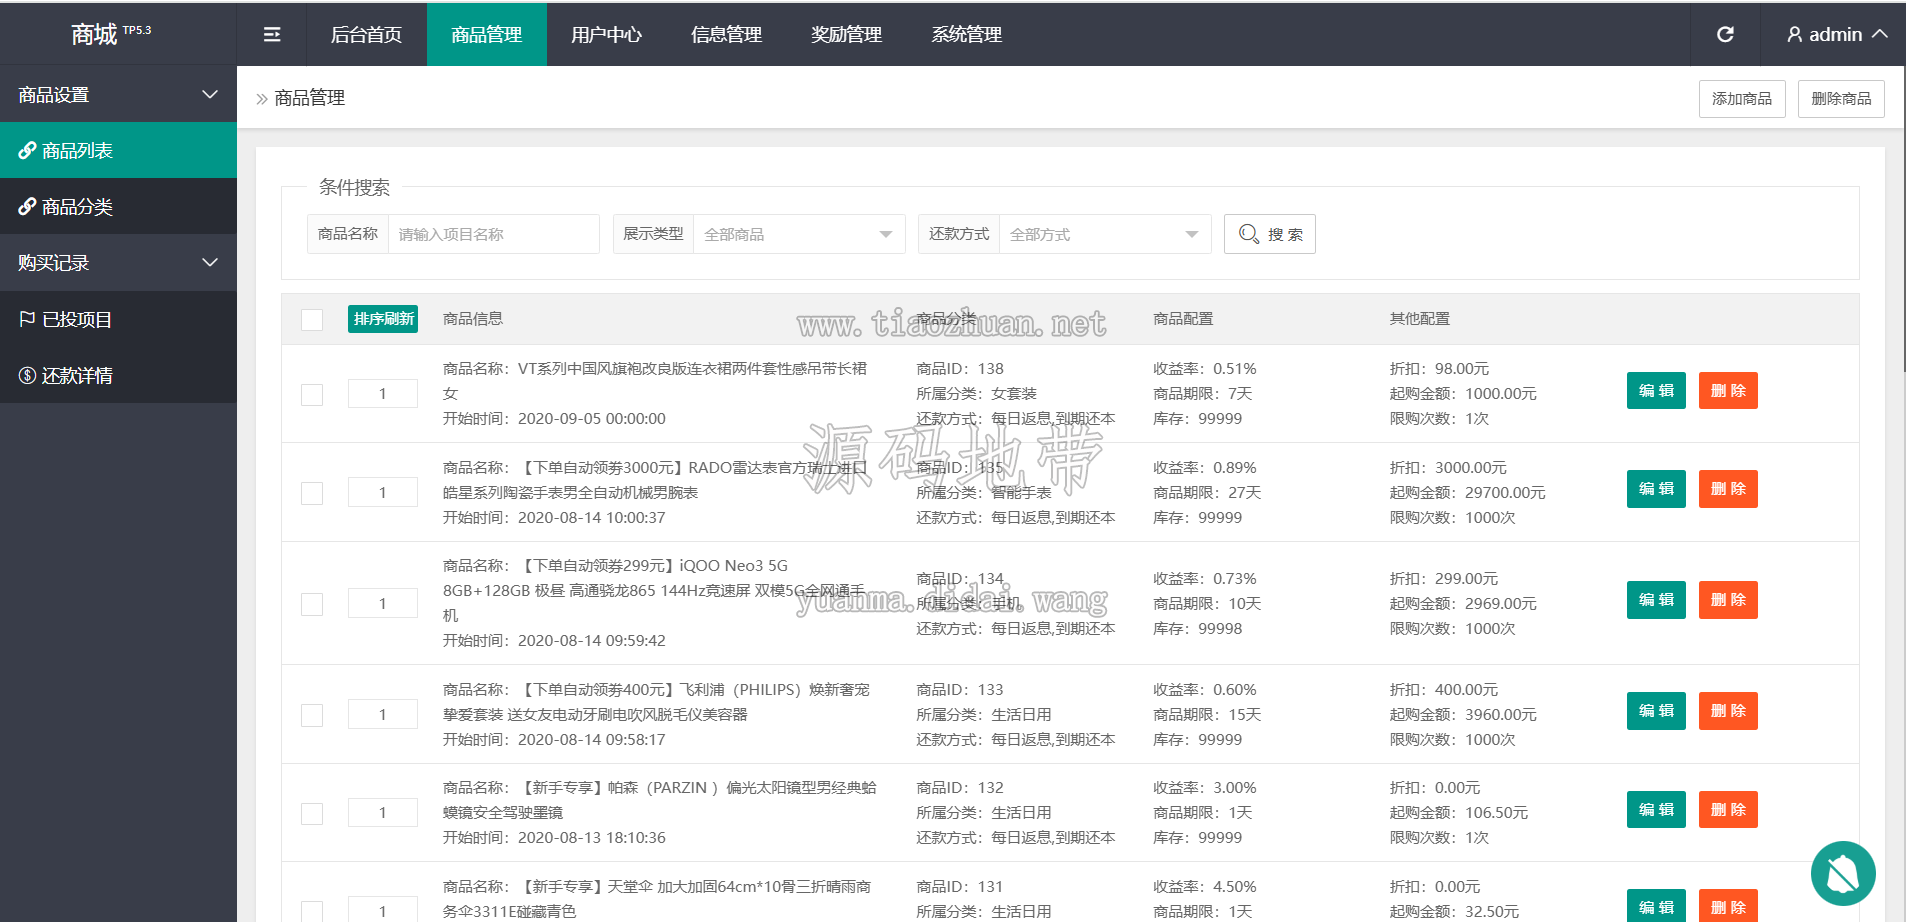Go to 商品列表 in sidebar
This screenshot has height=922, width=1906.
click(x=118, y=150)
